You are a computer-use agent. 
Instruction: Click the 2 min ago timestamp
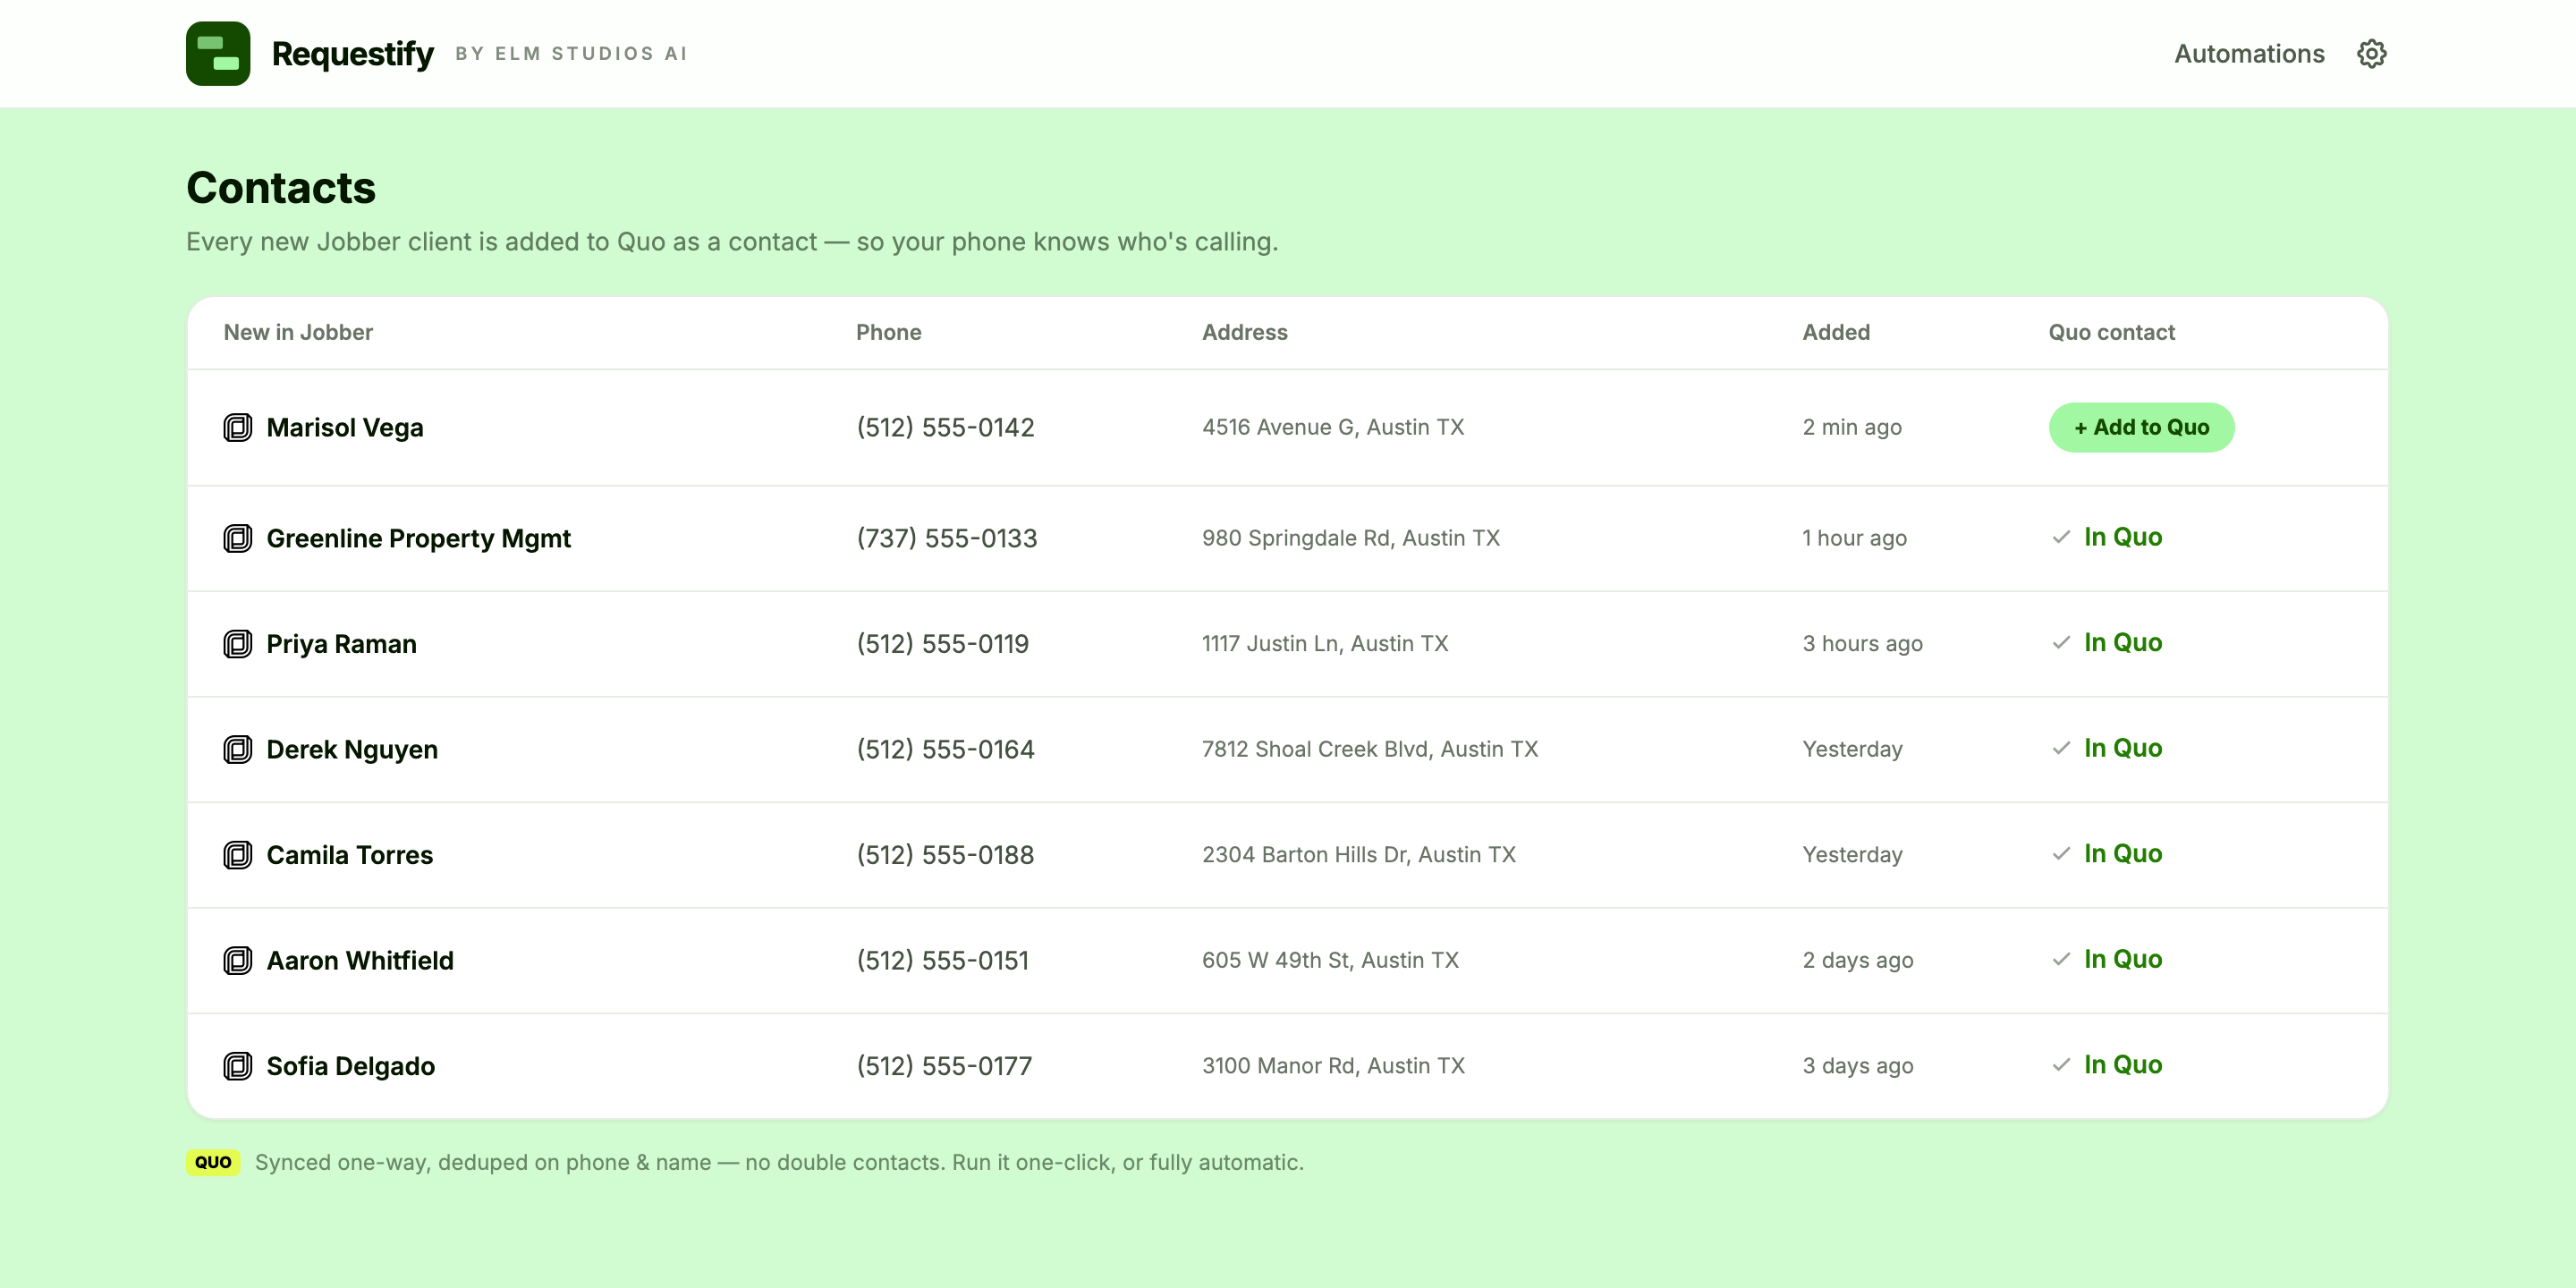(x=1851, y=428)
